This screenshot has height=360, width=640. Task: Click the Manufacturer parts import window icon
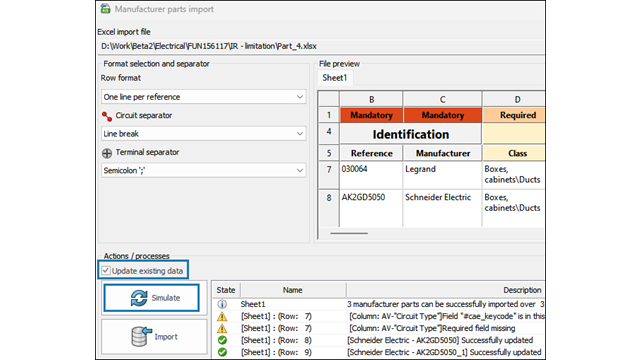(x=105, y=8)
